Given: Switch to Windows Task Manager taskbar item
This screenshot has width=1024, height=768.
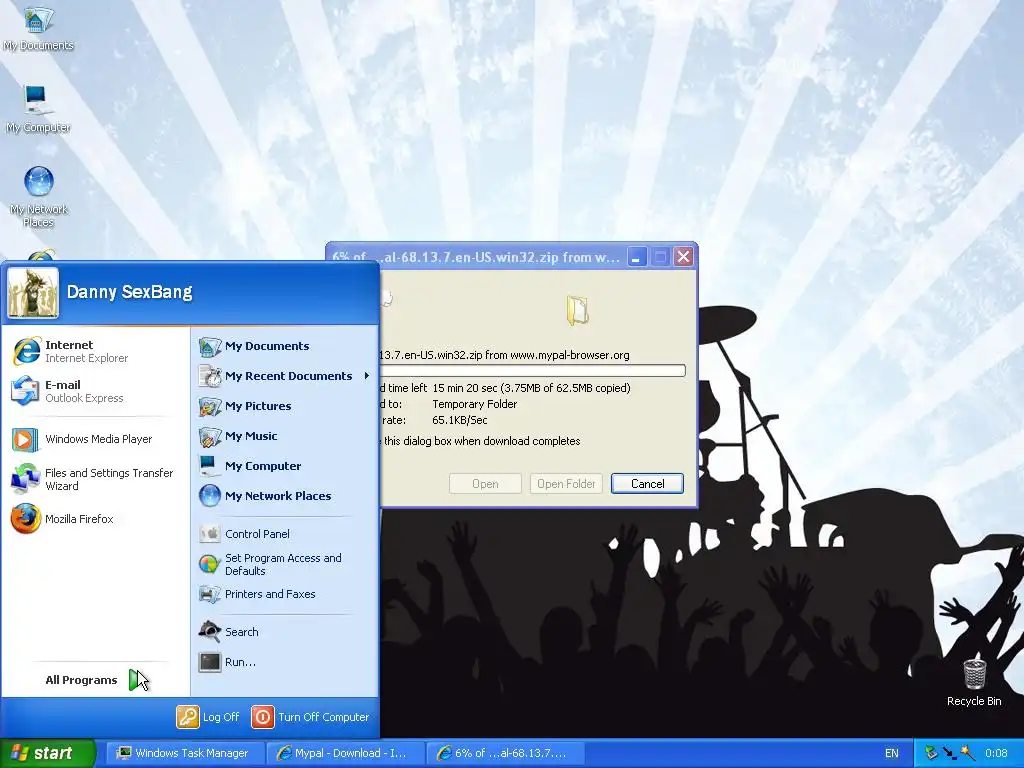Looking at the screenshot, I should point(184,753).
